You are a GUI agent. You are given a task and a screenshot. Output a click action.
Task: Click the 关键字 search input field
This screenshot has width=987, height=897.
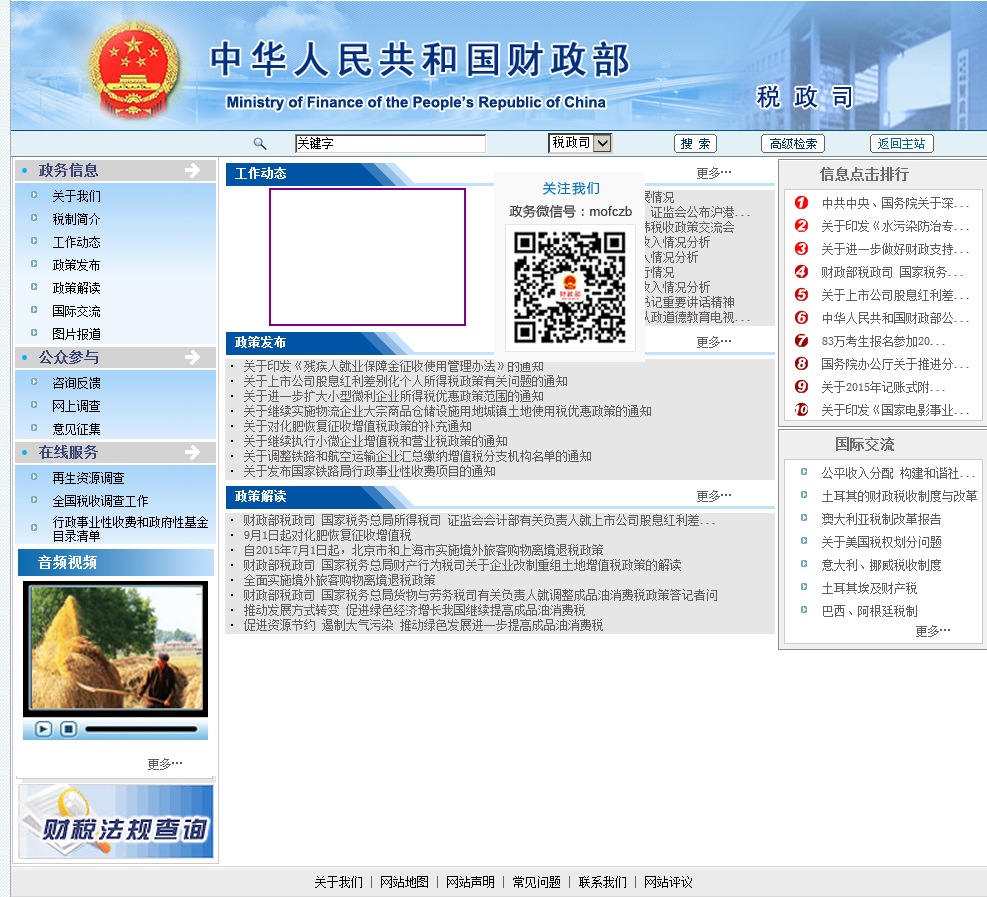pos(390,144)
